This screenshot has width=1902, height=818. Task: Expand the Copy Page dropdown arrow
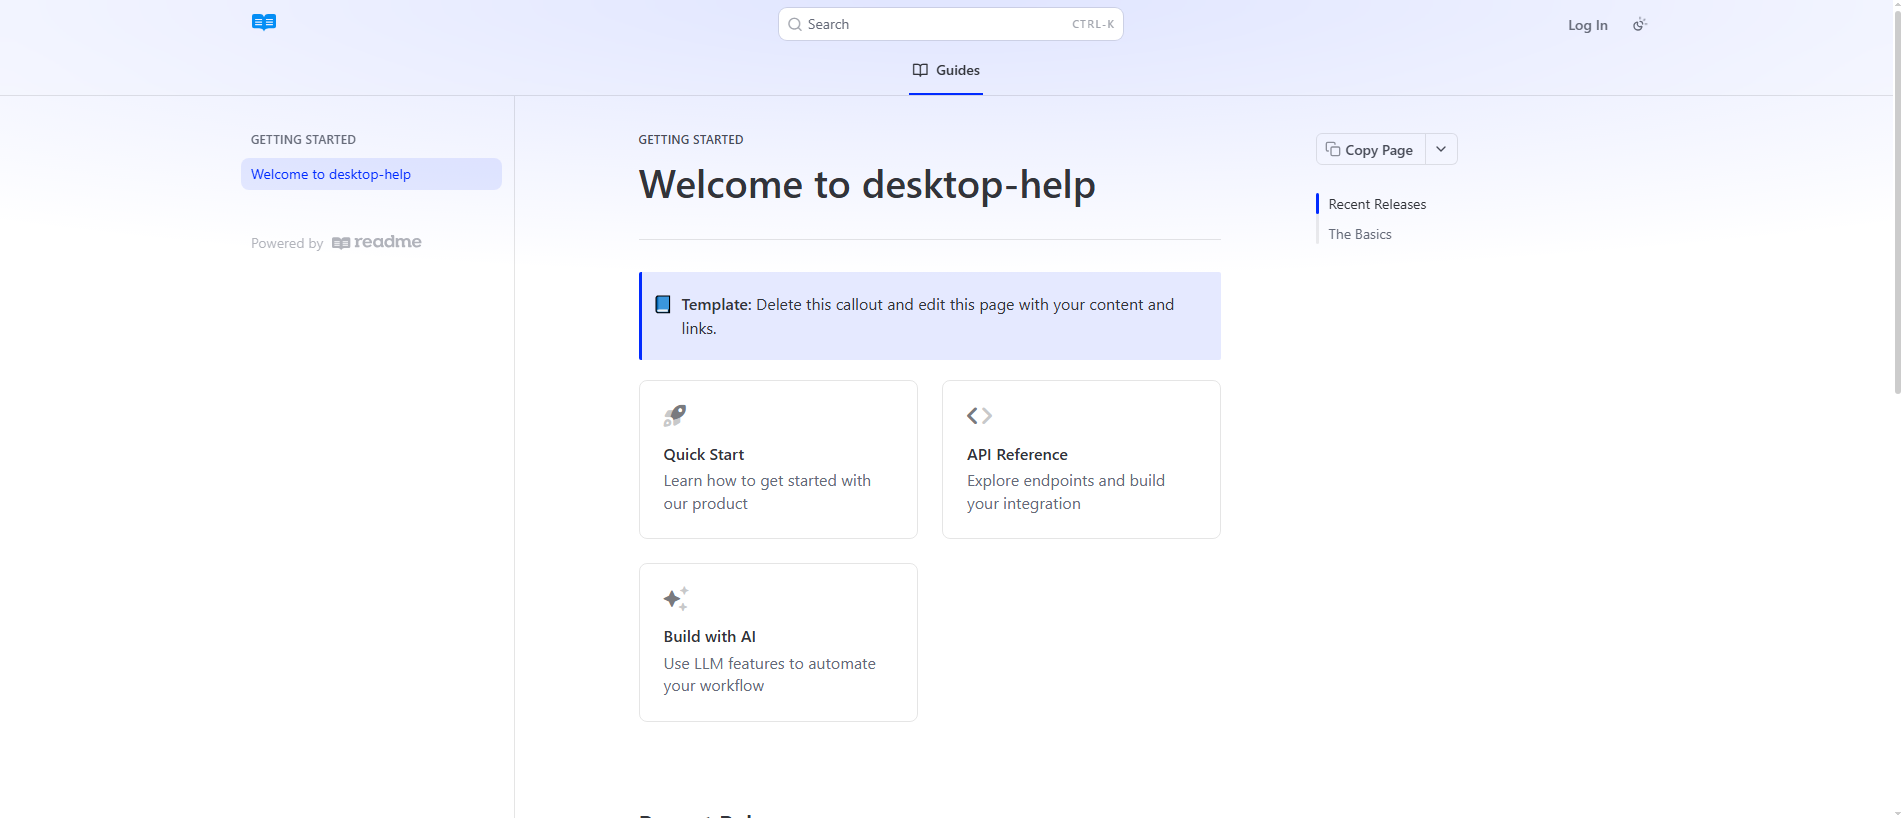coord(1441,149)
